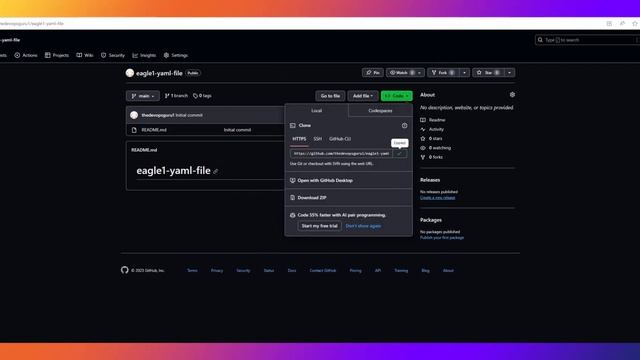Click the Packages heading
The height and width of the screenshot is (360, 640).
tap(431, 220)
